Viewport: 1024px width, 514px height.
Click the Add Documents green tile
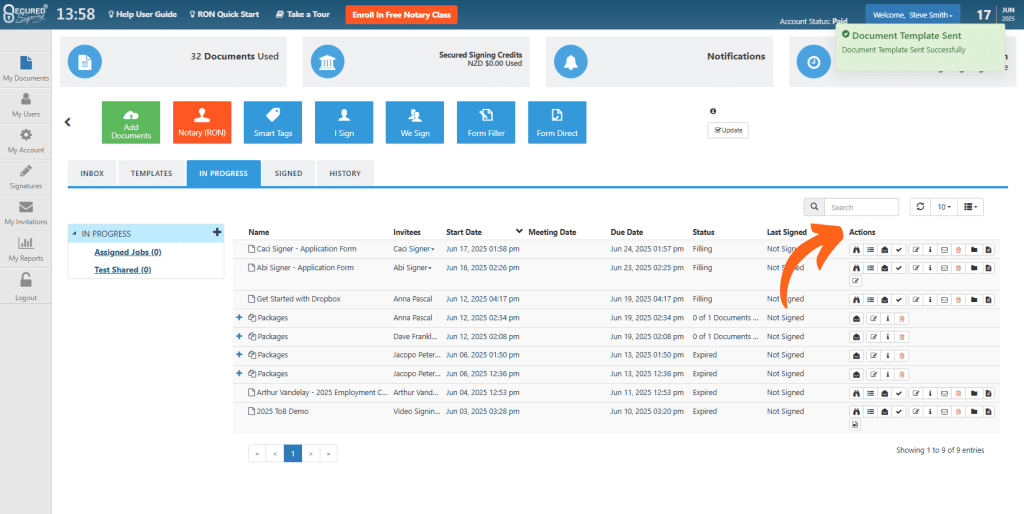(x=131, y=122)
